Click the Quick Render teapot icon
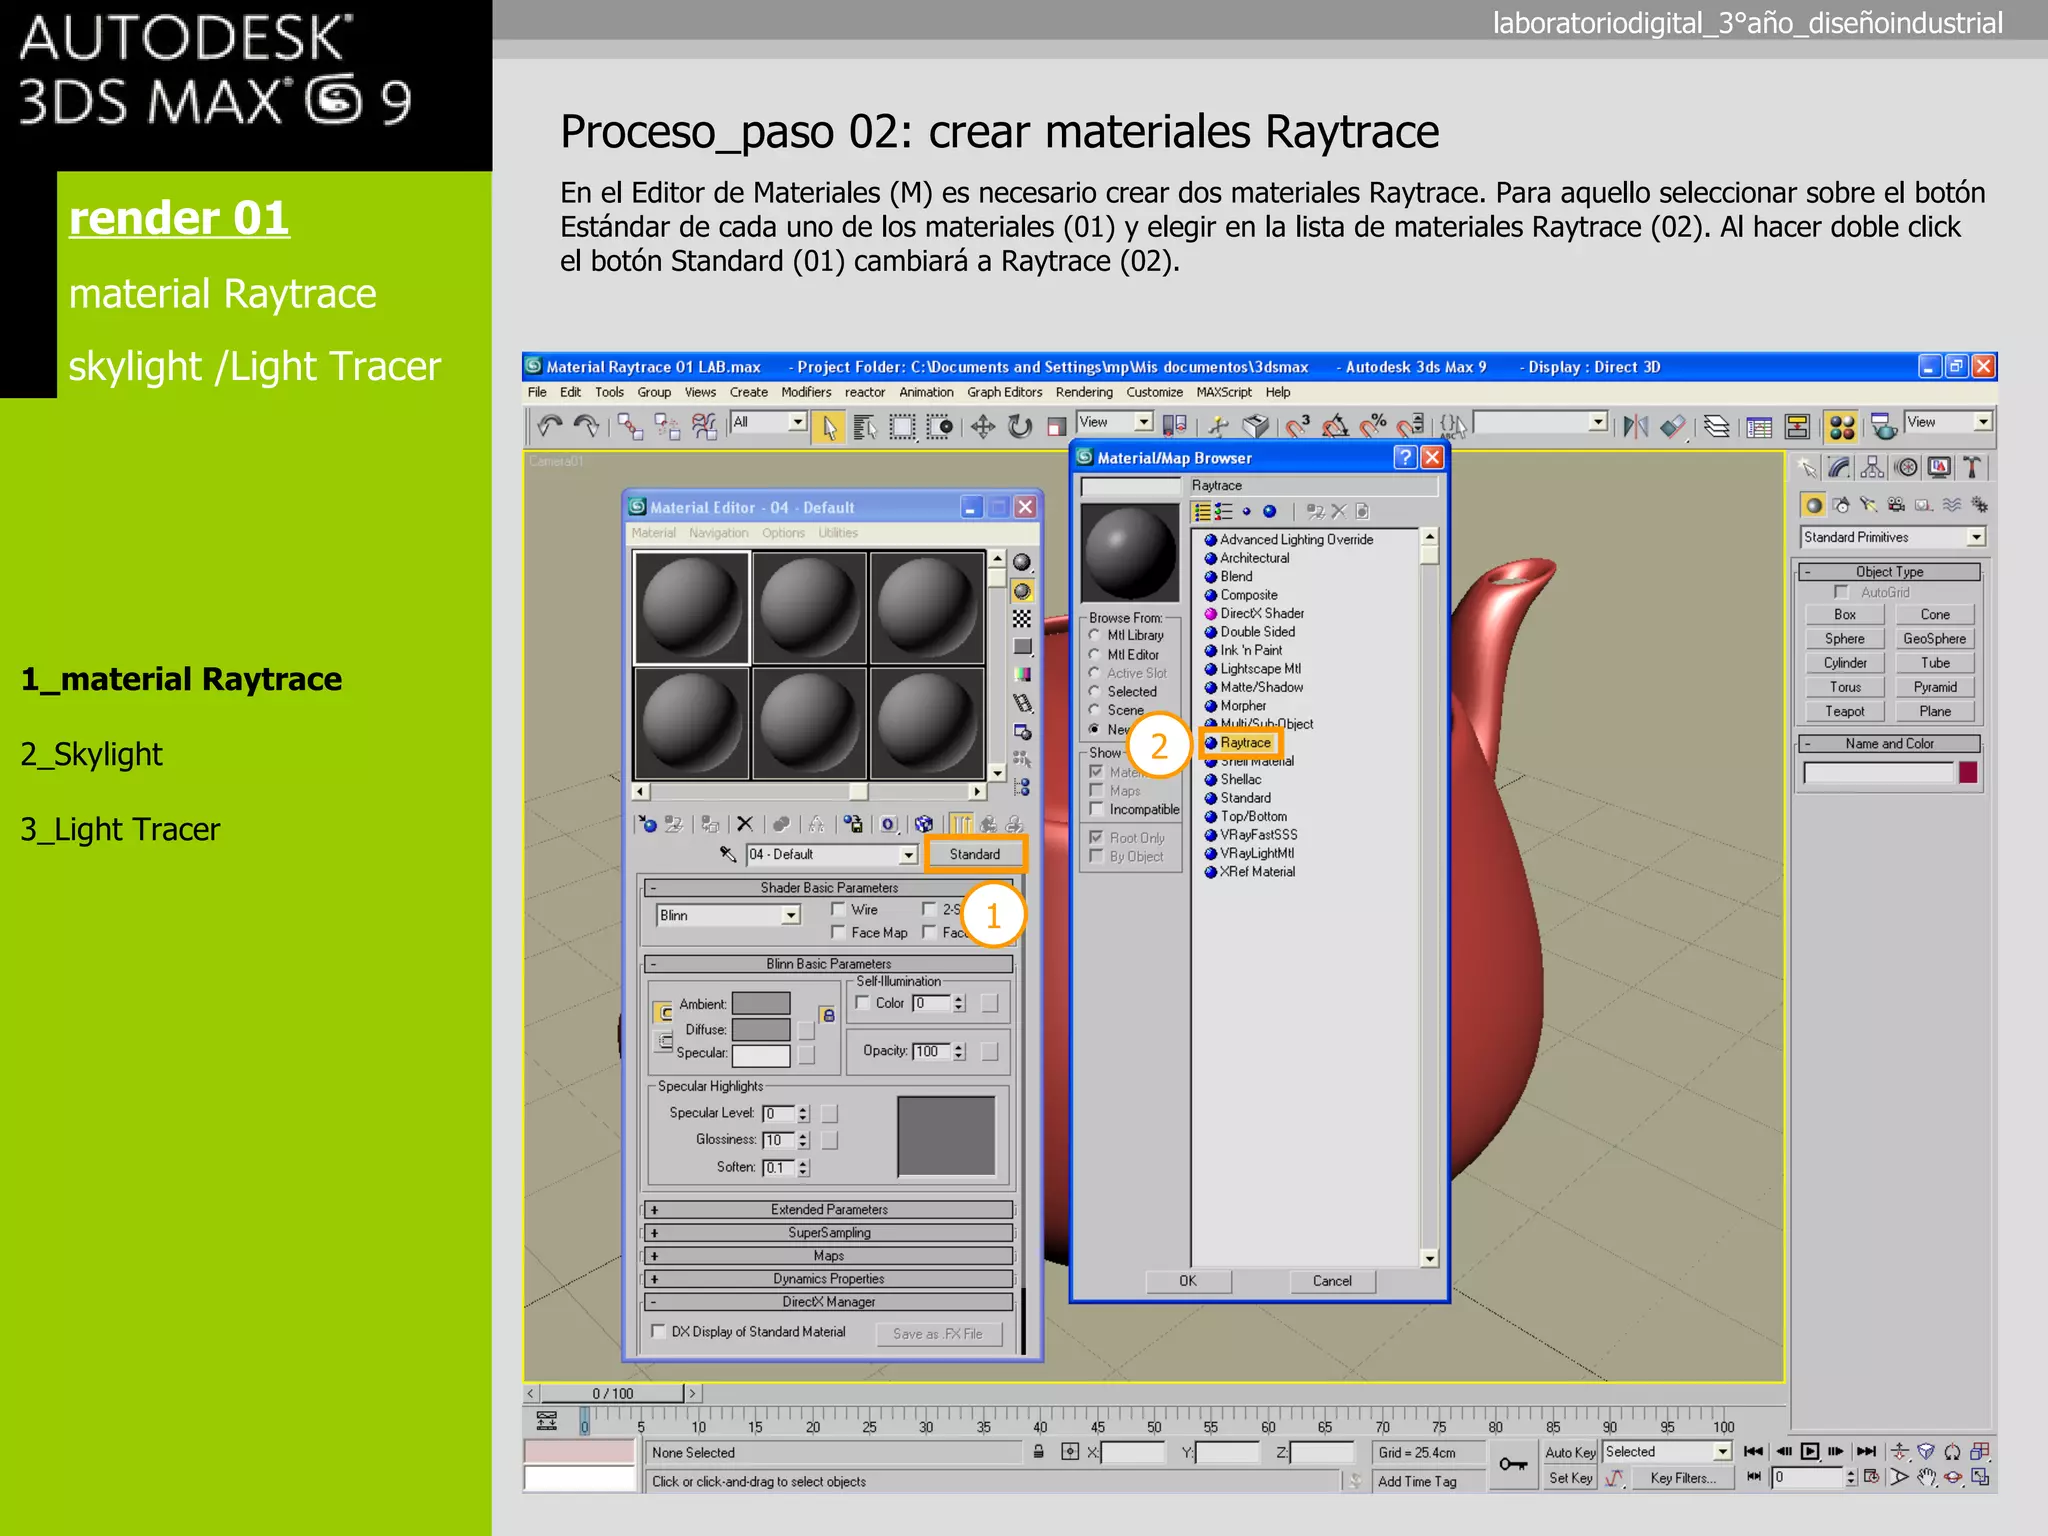 coord(1884,428)
